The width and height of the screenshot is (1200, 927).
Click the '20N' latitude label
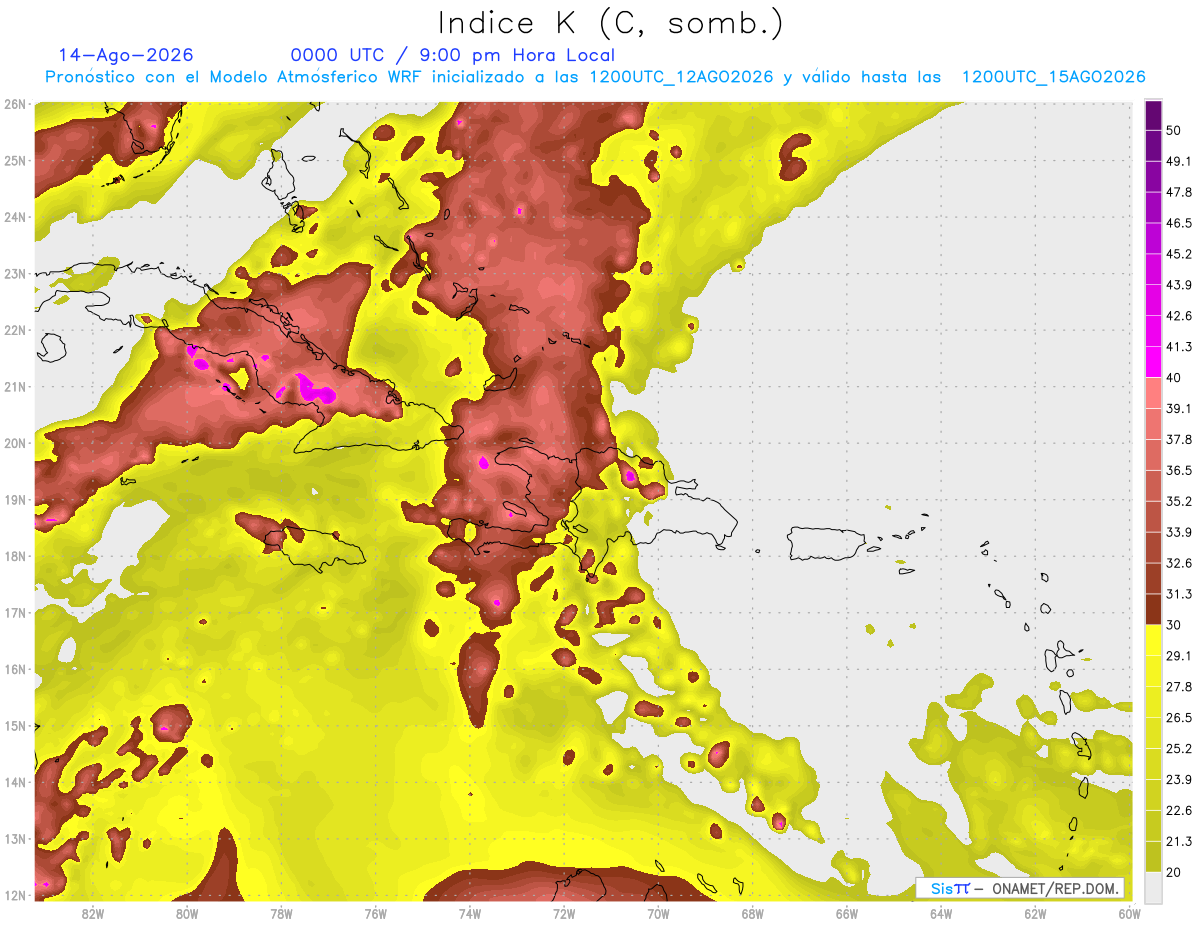[15, 443]
